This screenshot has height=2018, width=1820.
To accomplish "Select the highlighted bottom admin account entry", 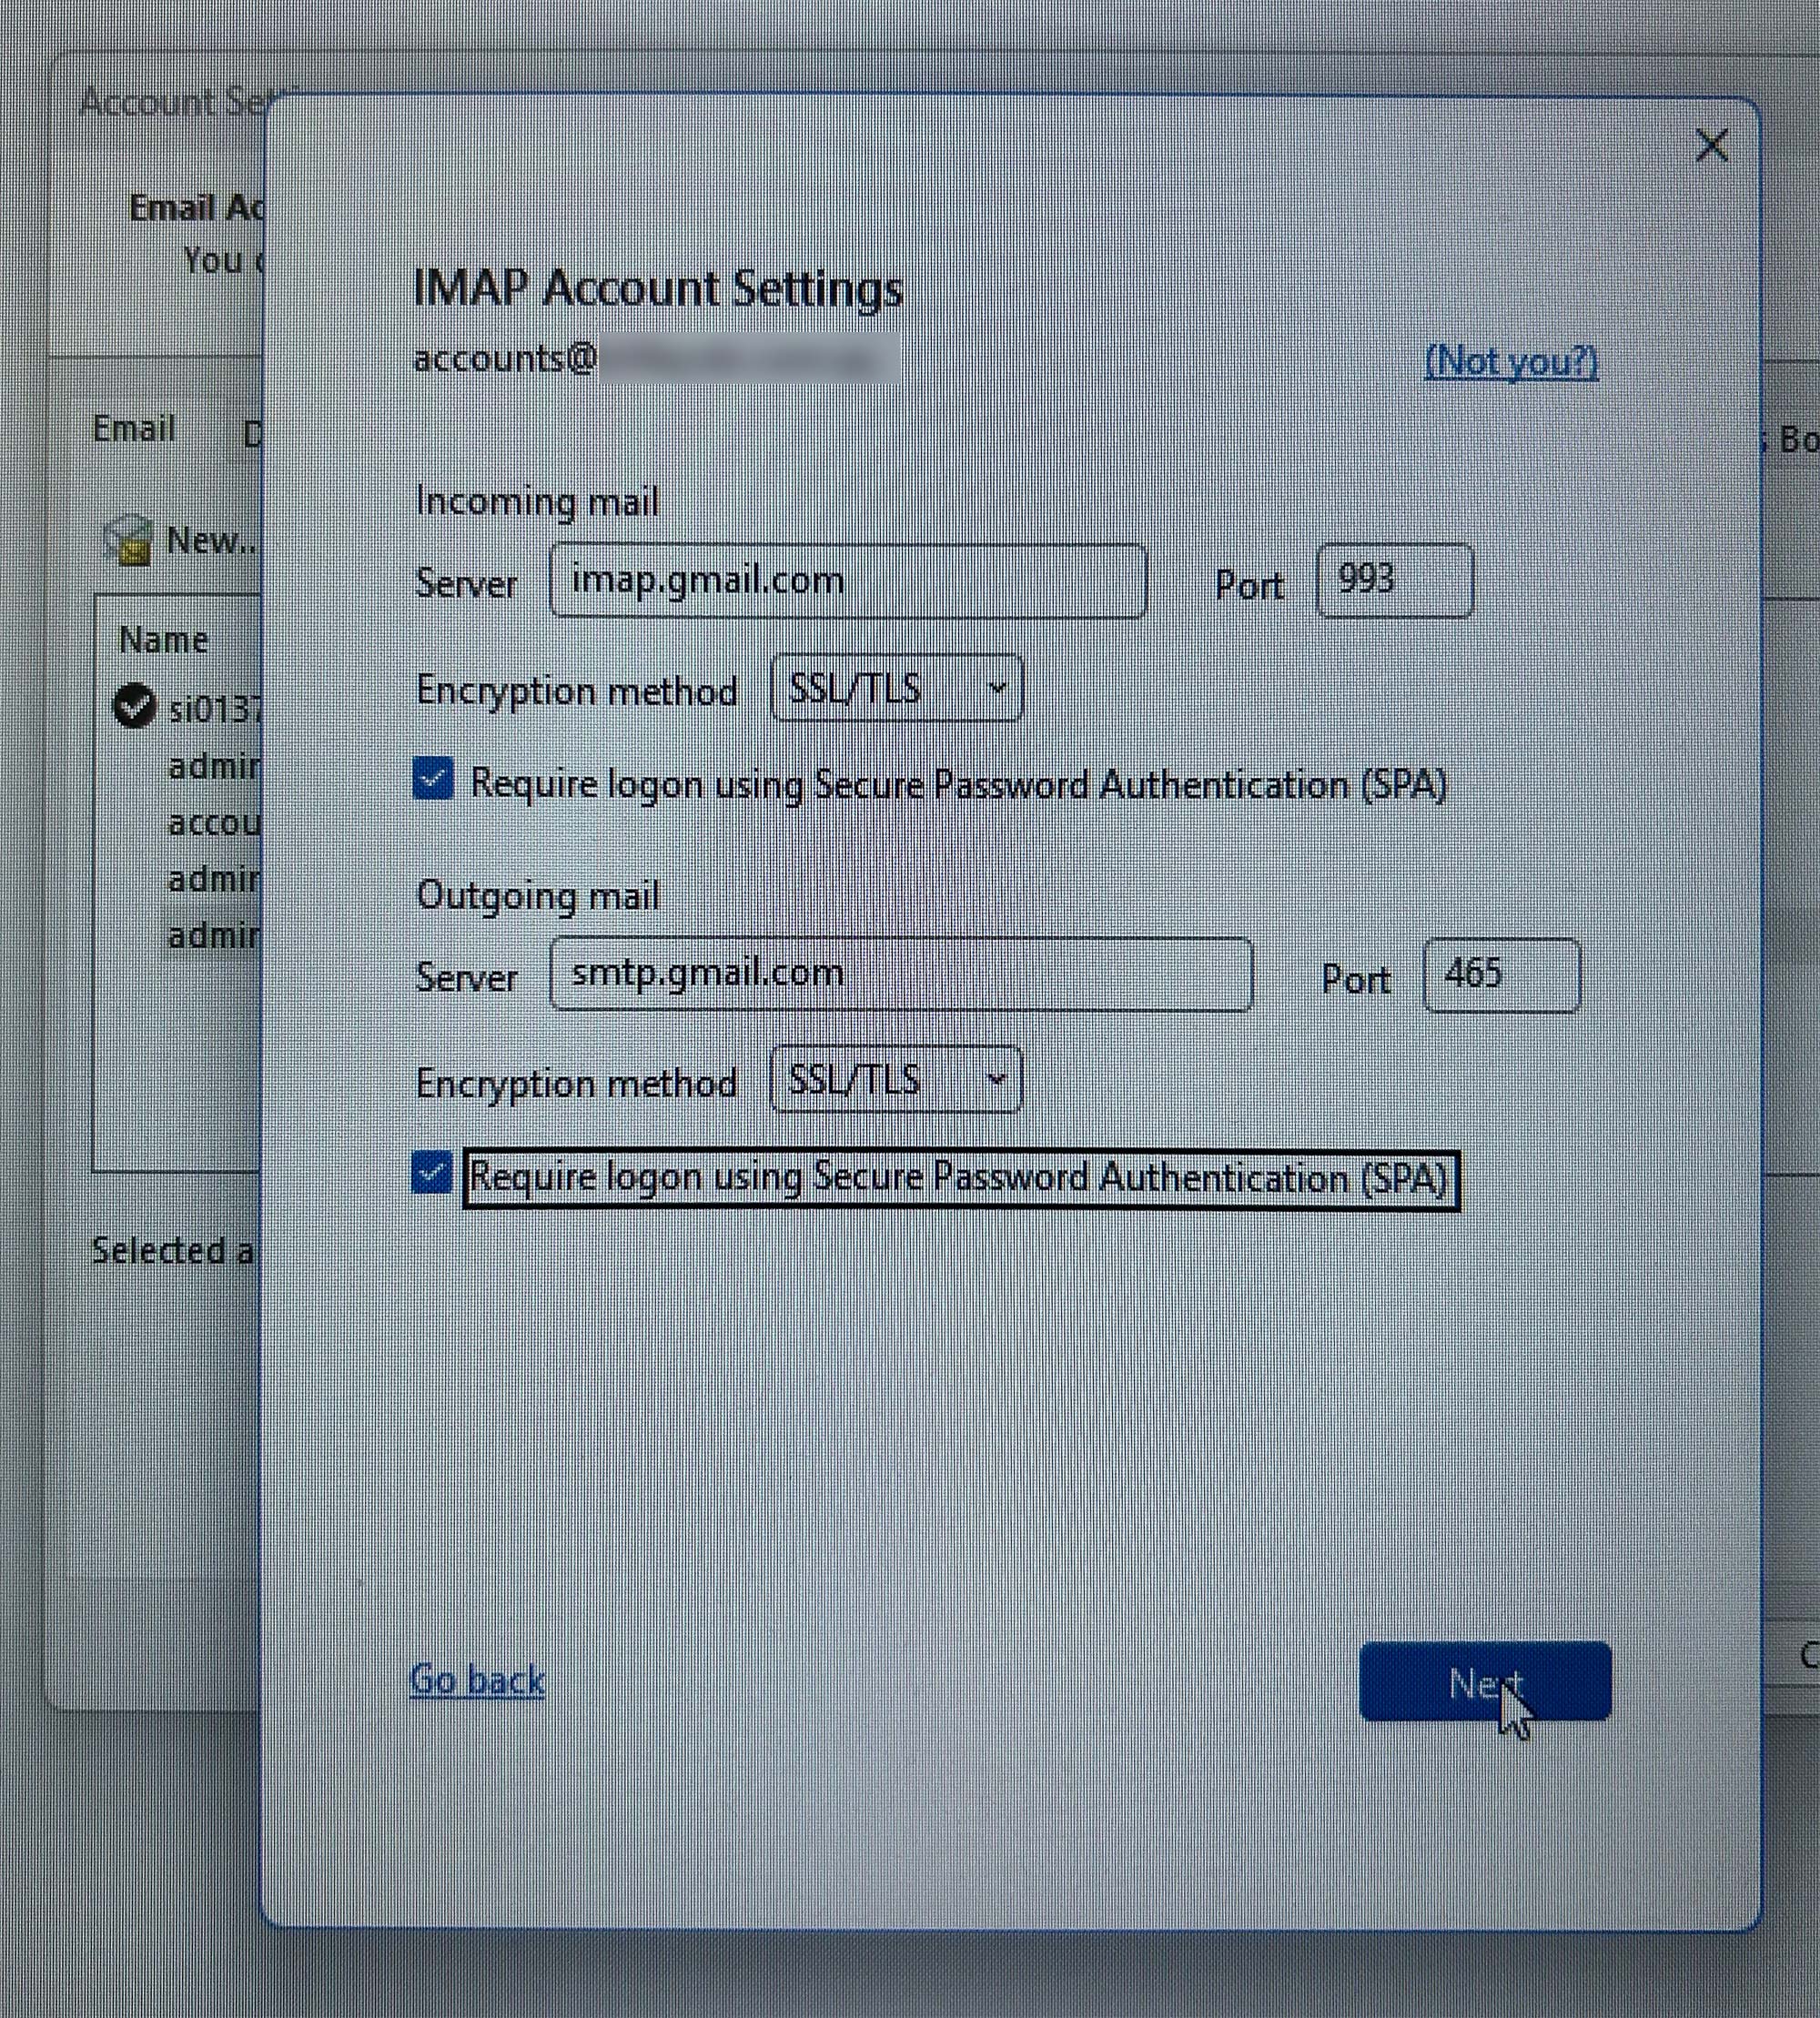I will point(213,936).
